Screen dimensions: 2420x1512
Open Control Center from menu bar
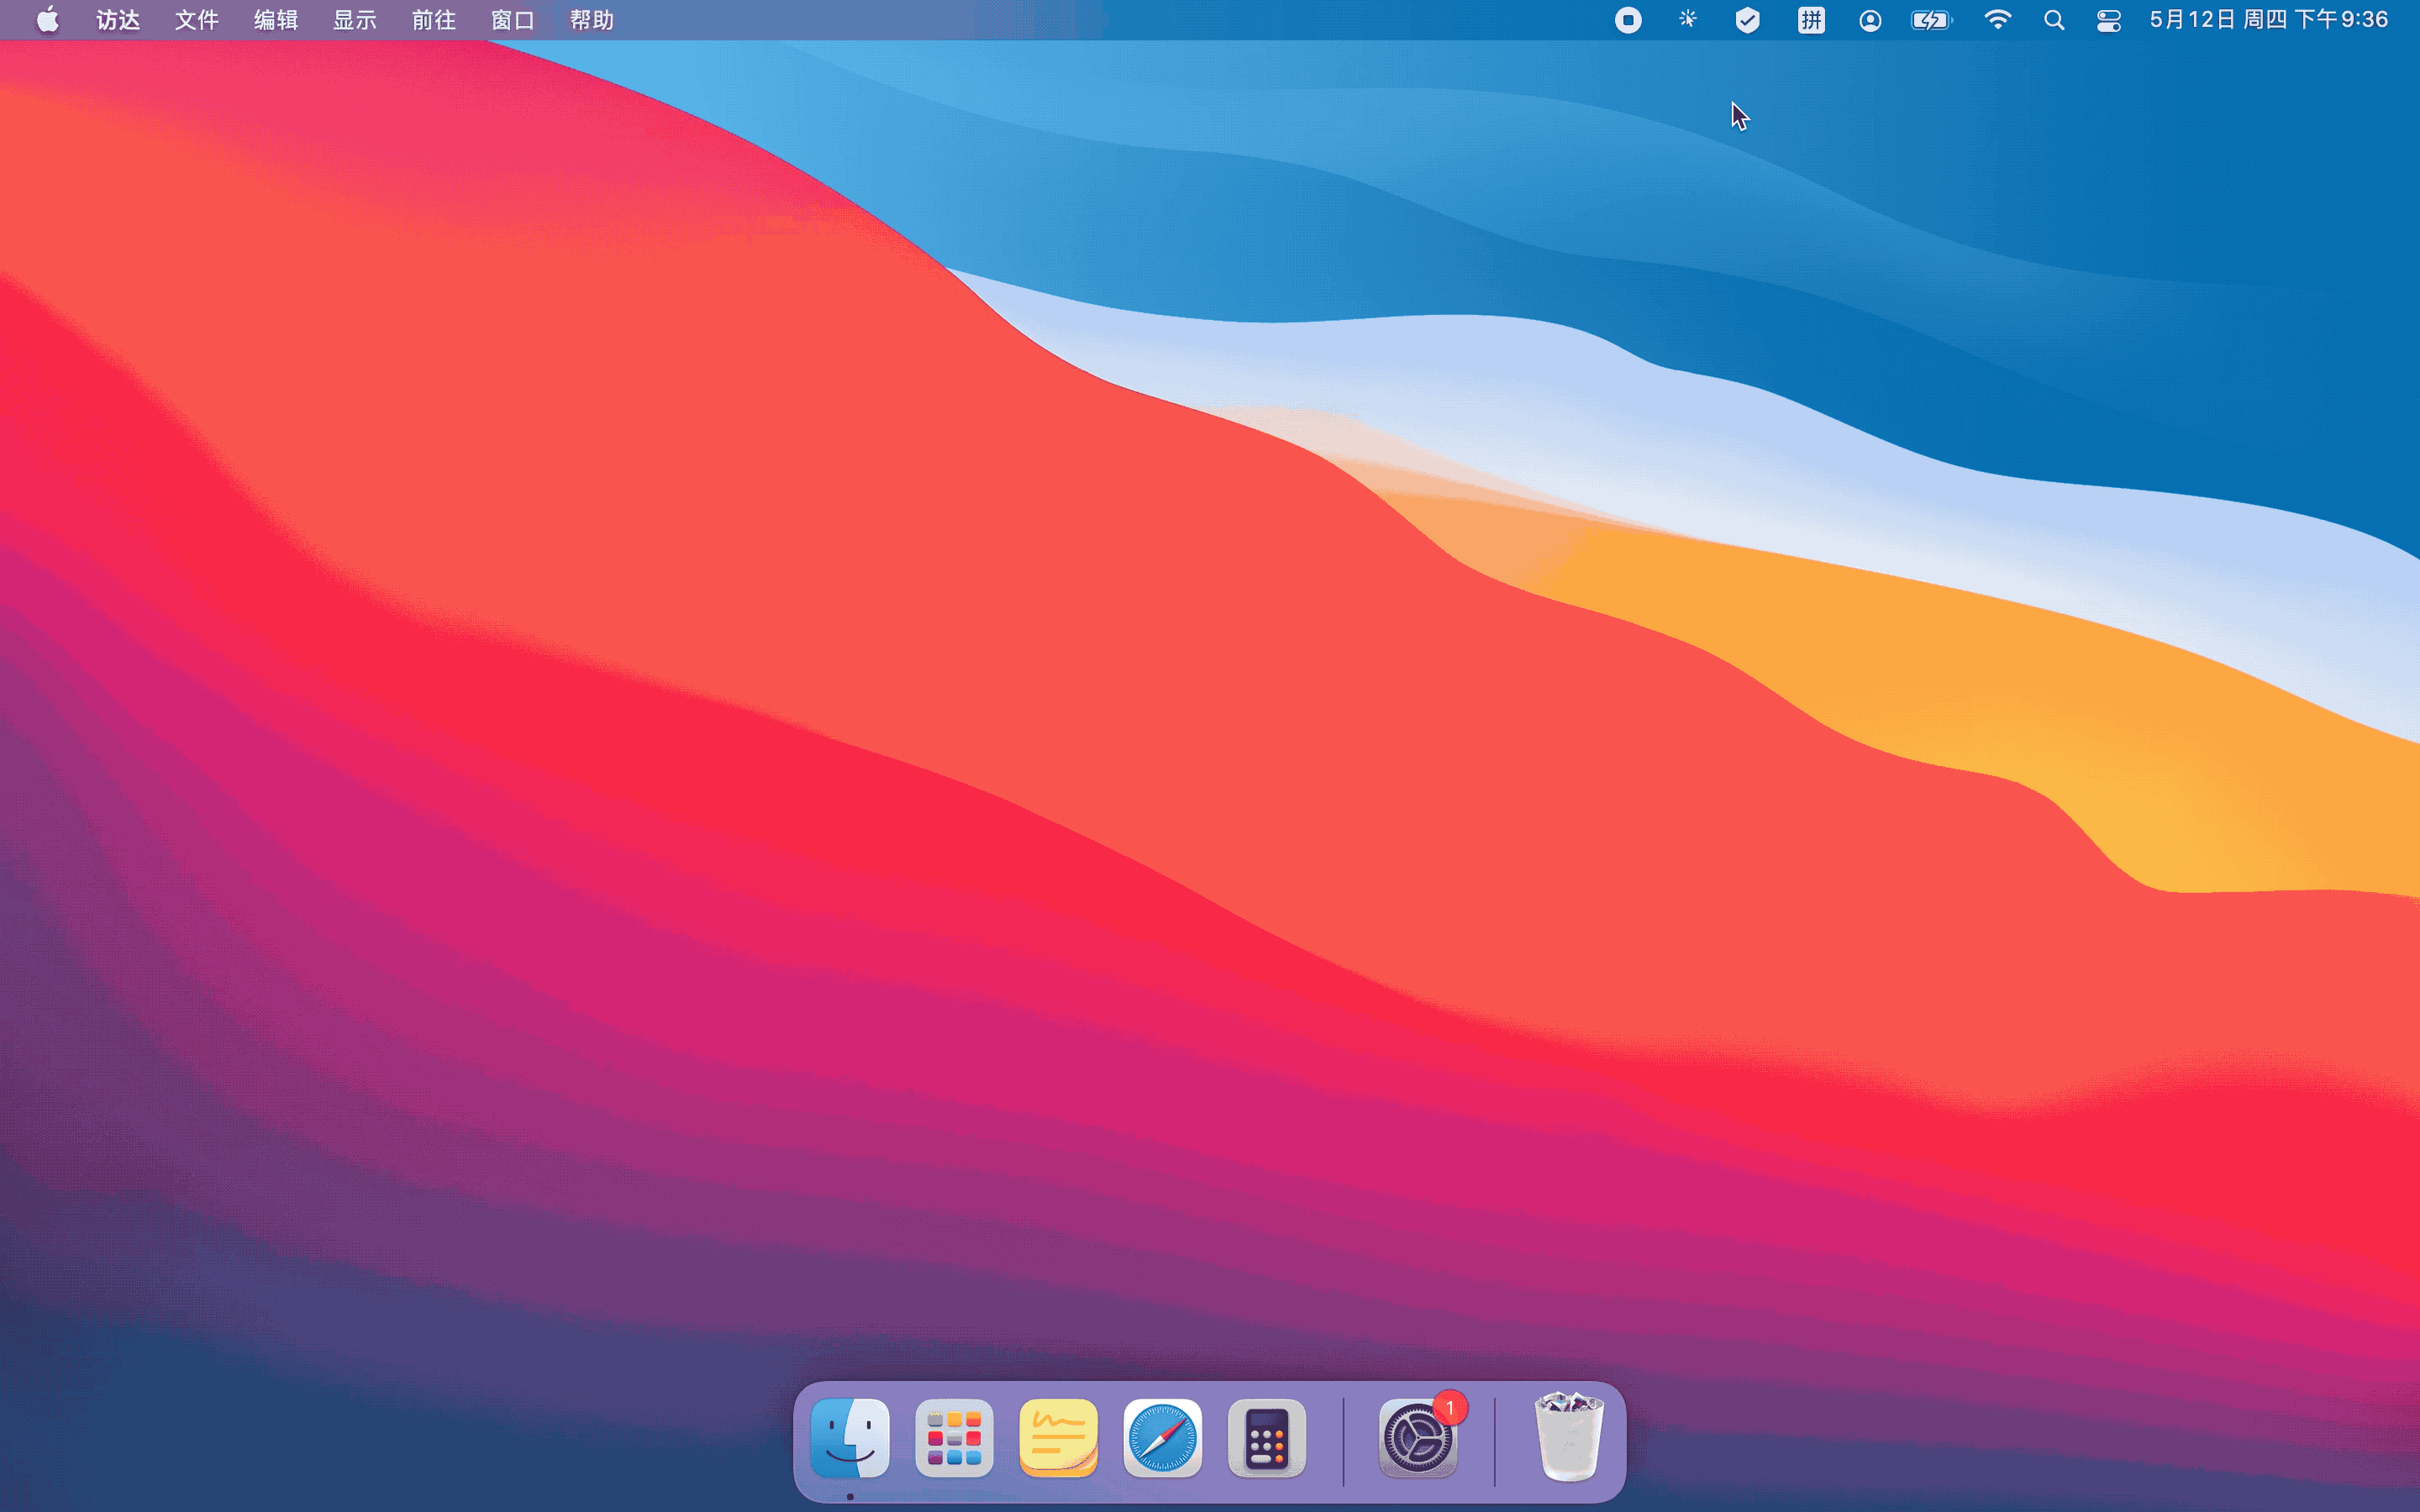click(x=2108, y=20)
